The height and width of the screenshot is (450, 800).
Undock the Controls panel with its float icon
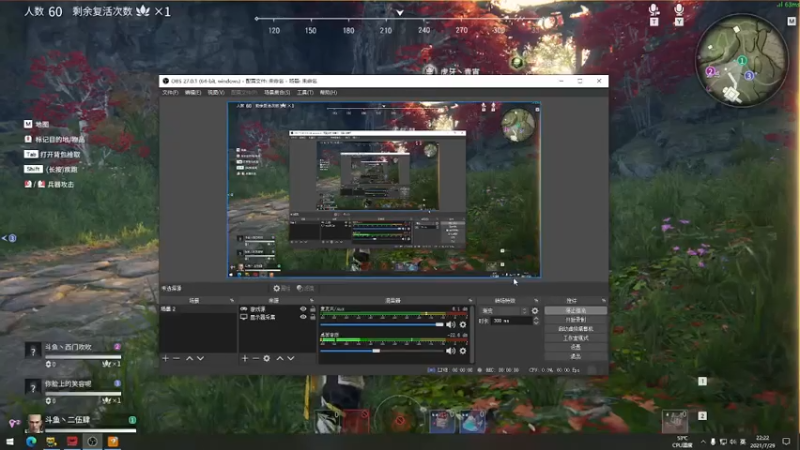click(x=604, y=301)
